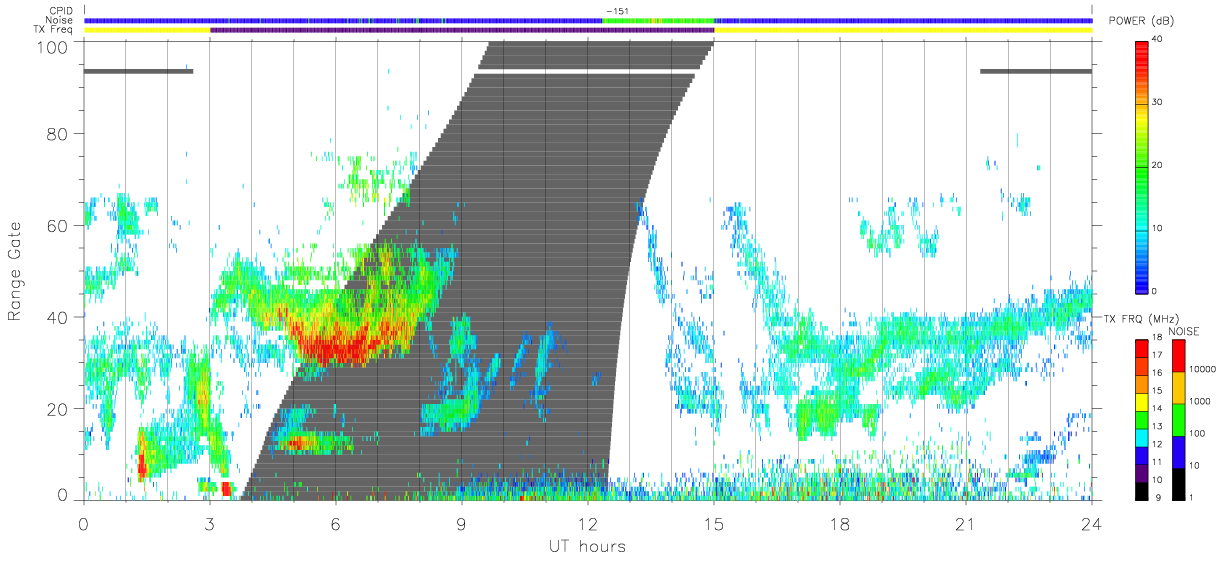Click the 9 tick on UT hours axis
Viewport: 1228px width, 567px height.
462,523
